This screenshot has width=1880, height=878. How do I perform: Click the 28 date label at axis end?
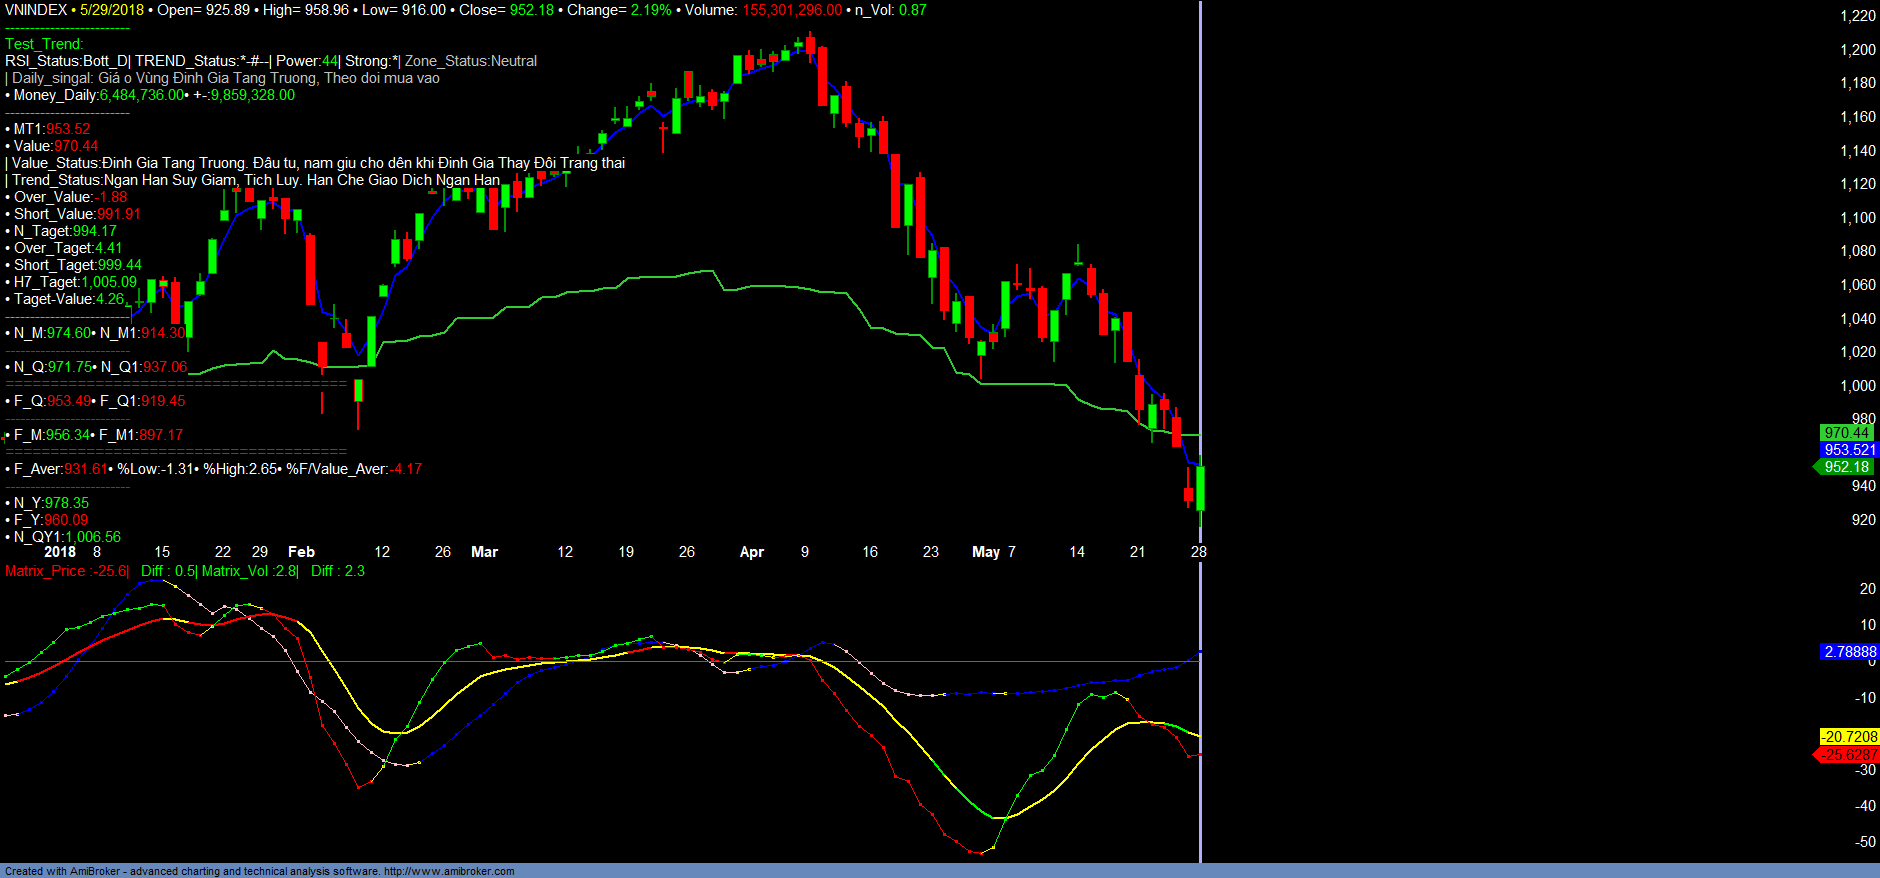(x=1198, y=552)
